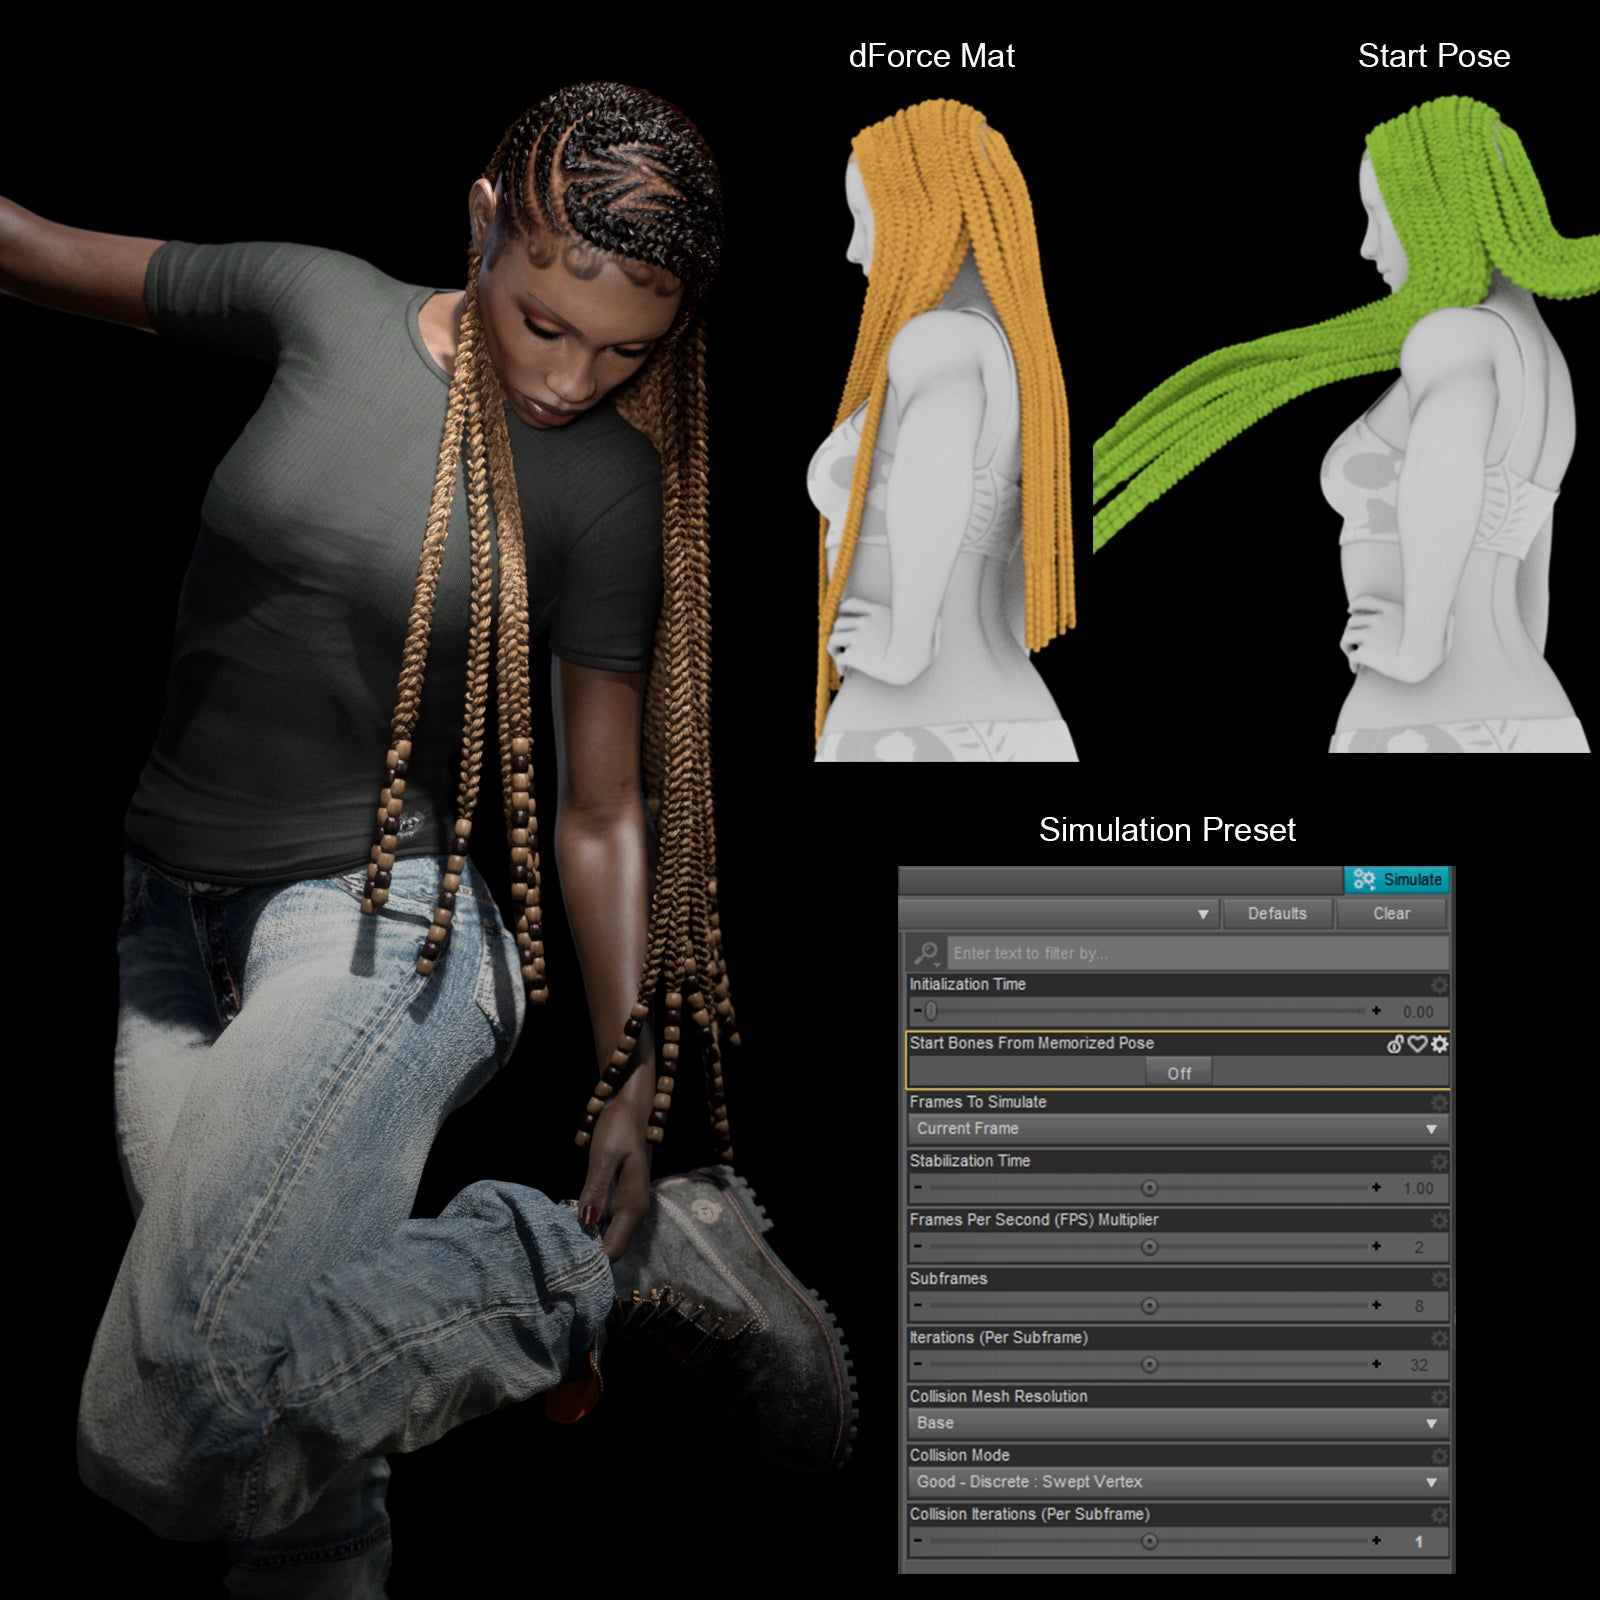Viewport: 1600px width, 1600px height.
Task: Open gear icon for Frames Per Second Multiplier
Action: (1438, 1220)
